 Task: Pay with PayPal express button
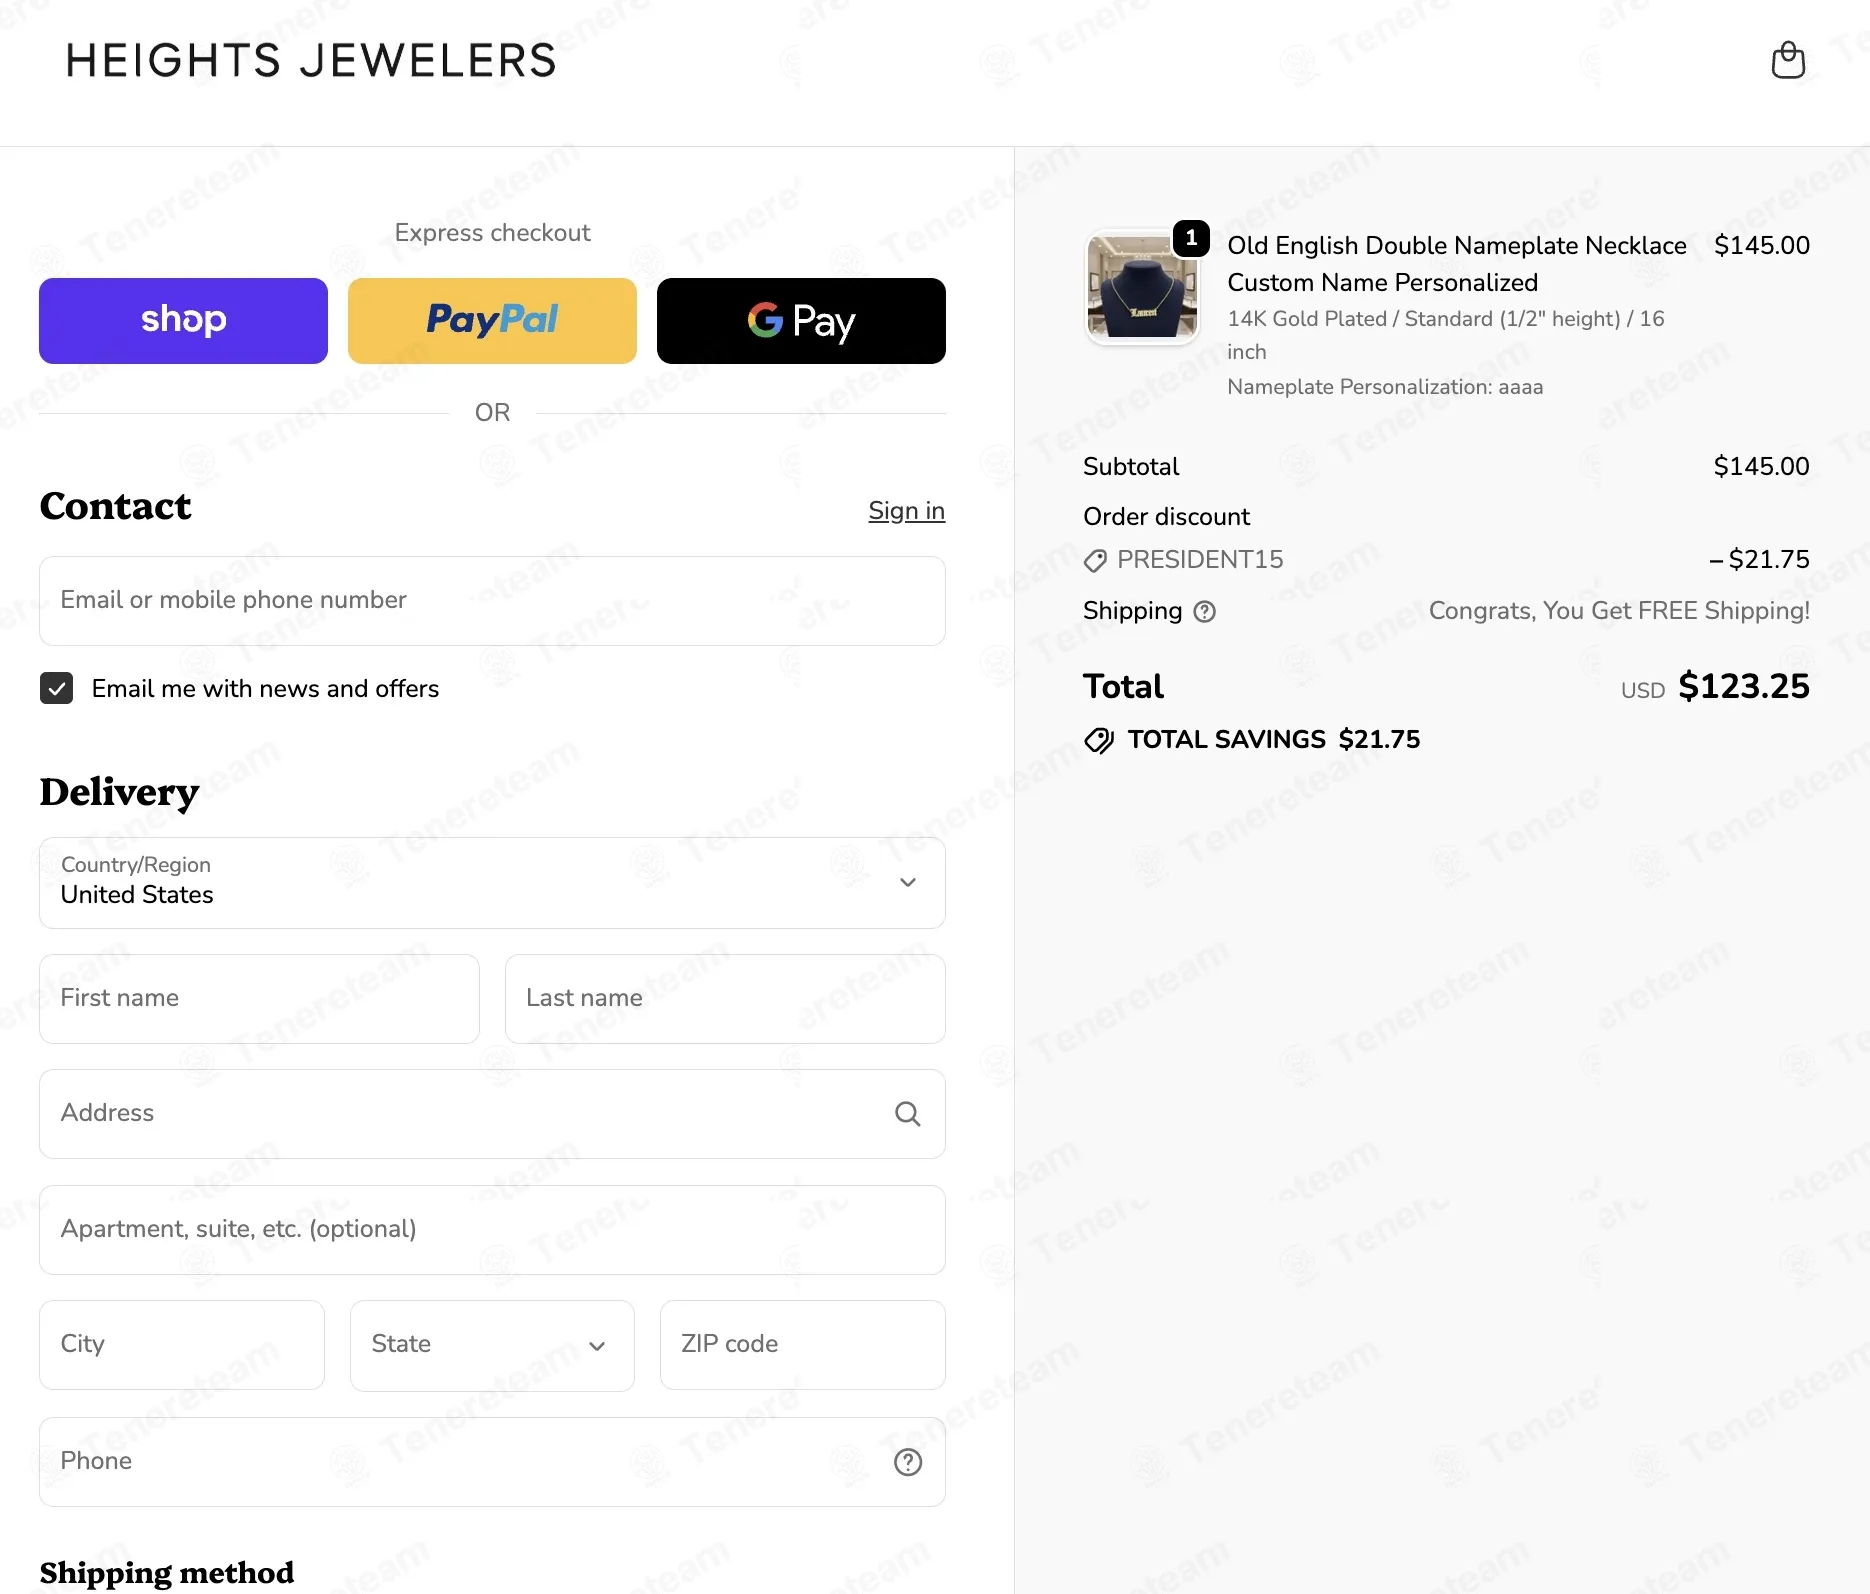click(492, 321)
